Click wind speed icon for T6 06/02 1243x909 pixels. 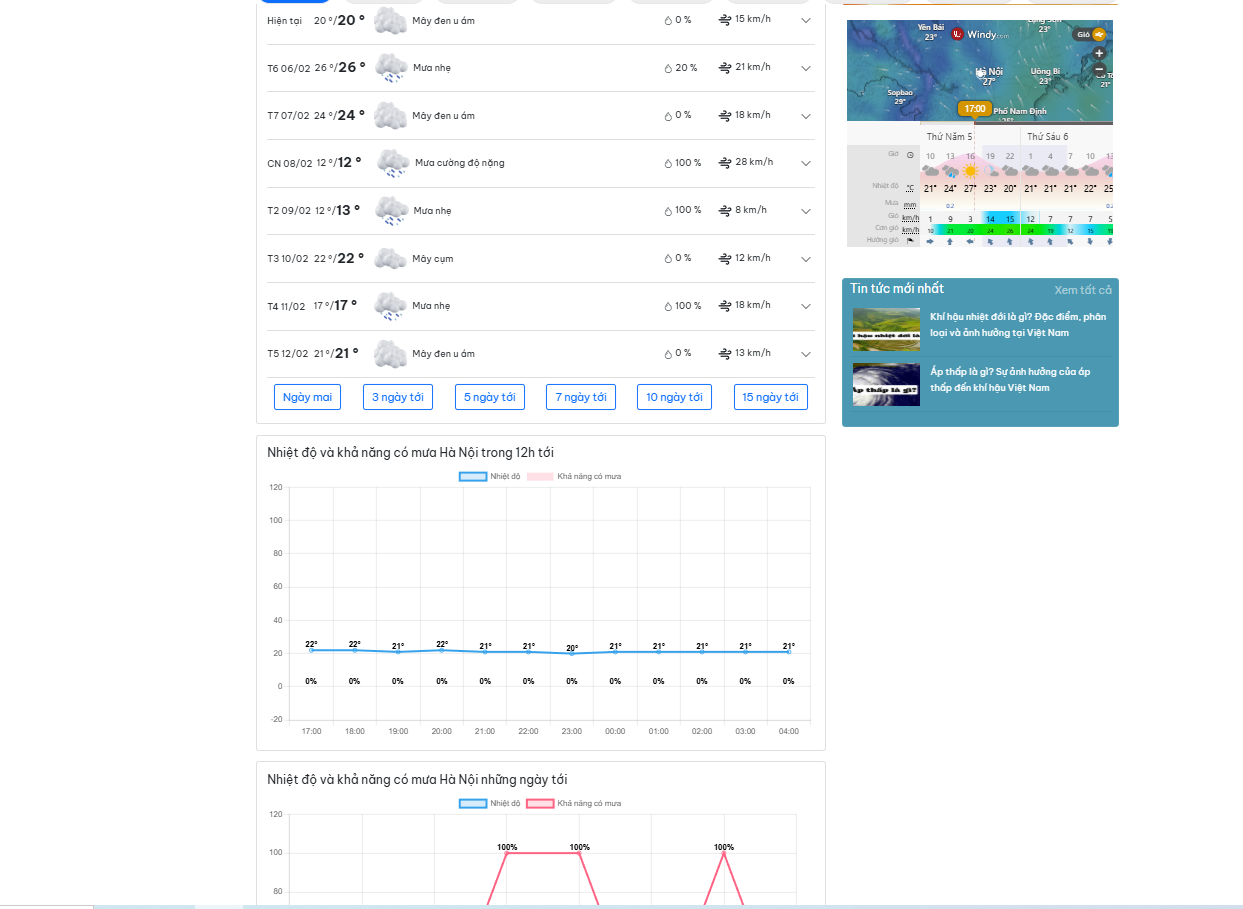pyautogui.click(x=725, y=68)
